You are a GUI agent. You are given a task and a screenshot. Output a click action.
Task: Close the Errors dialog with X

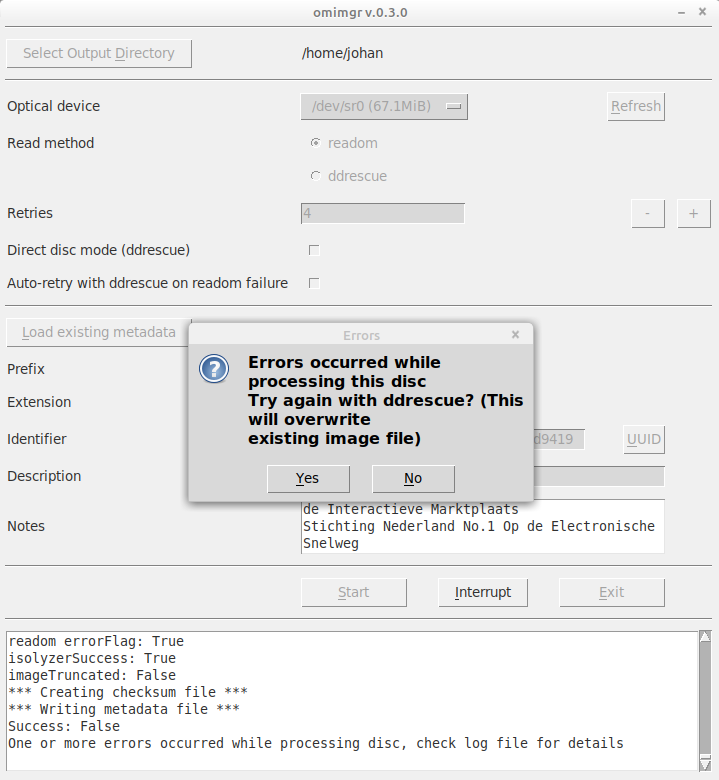515,335
